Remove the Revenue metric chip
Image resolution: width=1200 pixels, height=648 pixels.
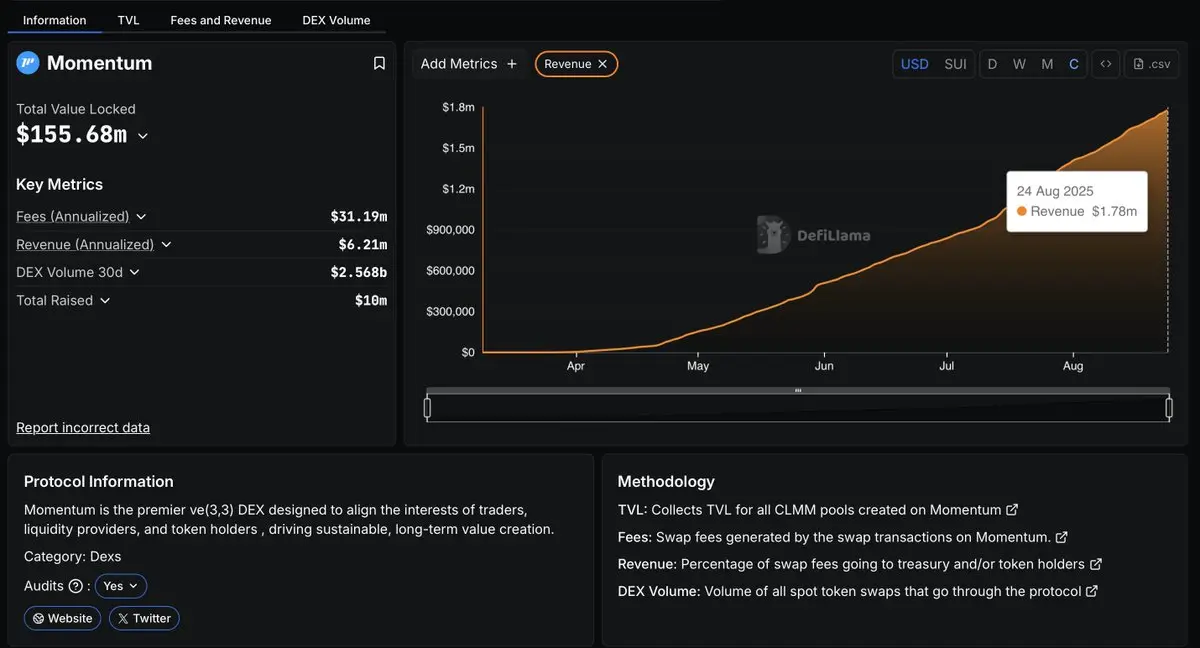603,64
